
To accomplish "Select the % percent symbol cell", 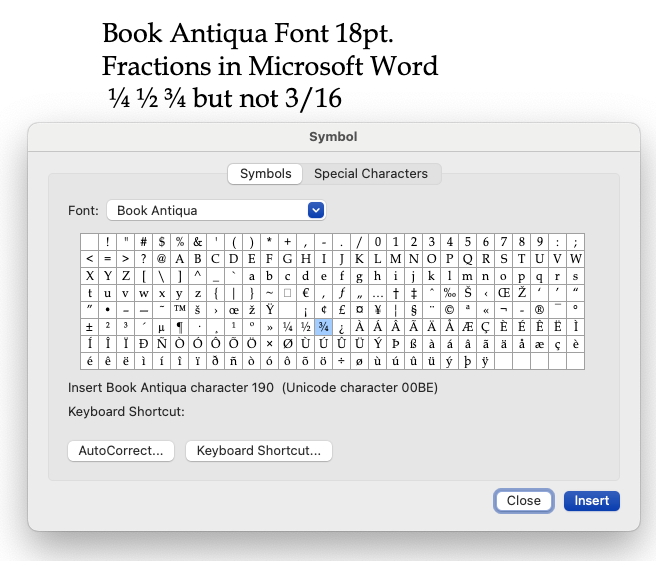I will pos(179,242).
